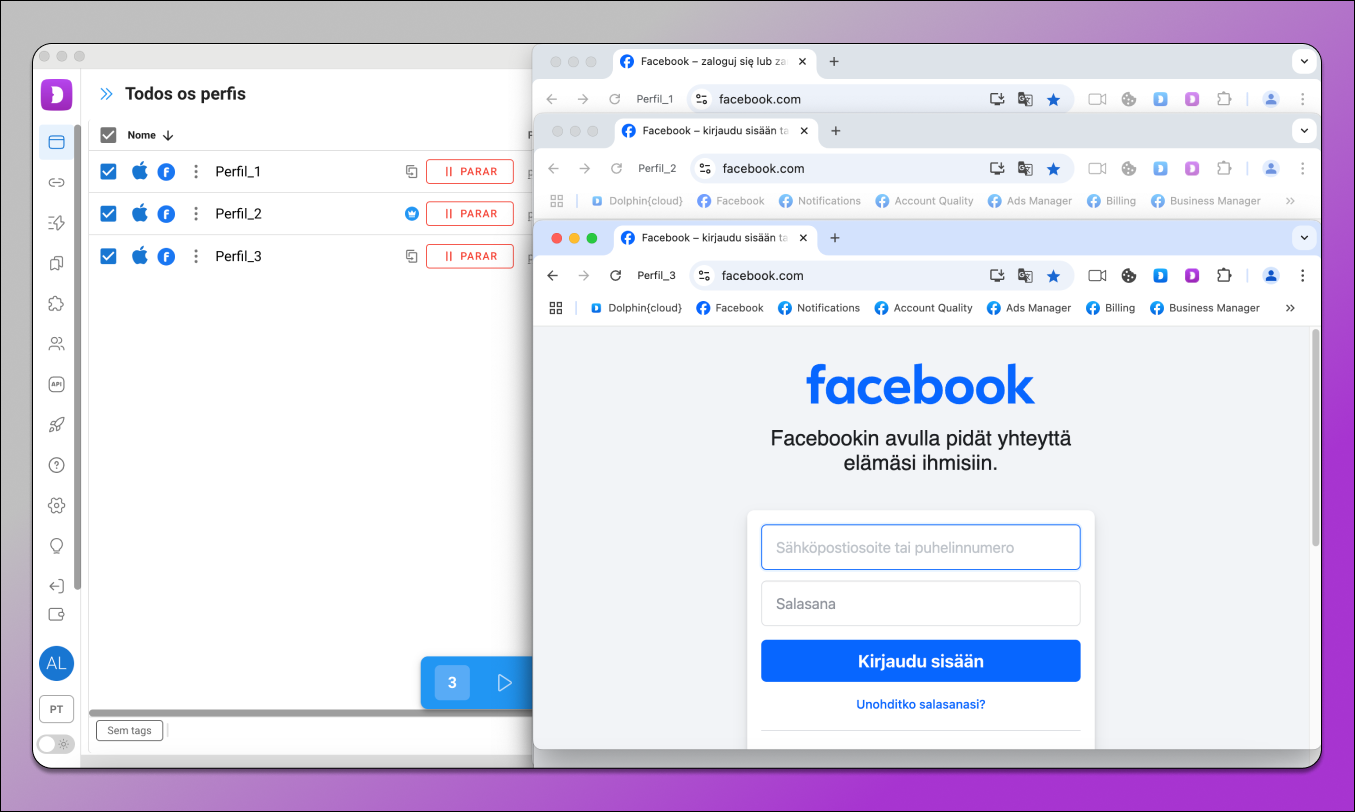1355x812 pixels.
Task: Reload the page in Perfil_3 window
Action: point(615,276)
